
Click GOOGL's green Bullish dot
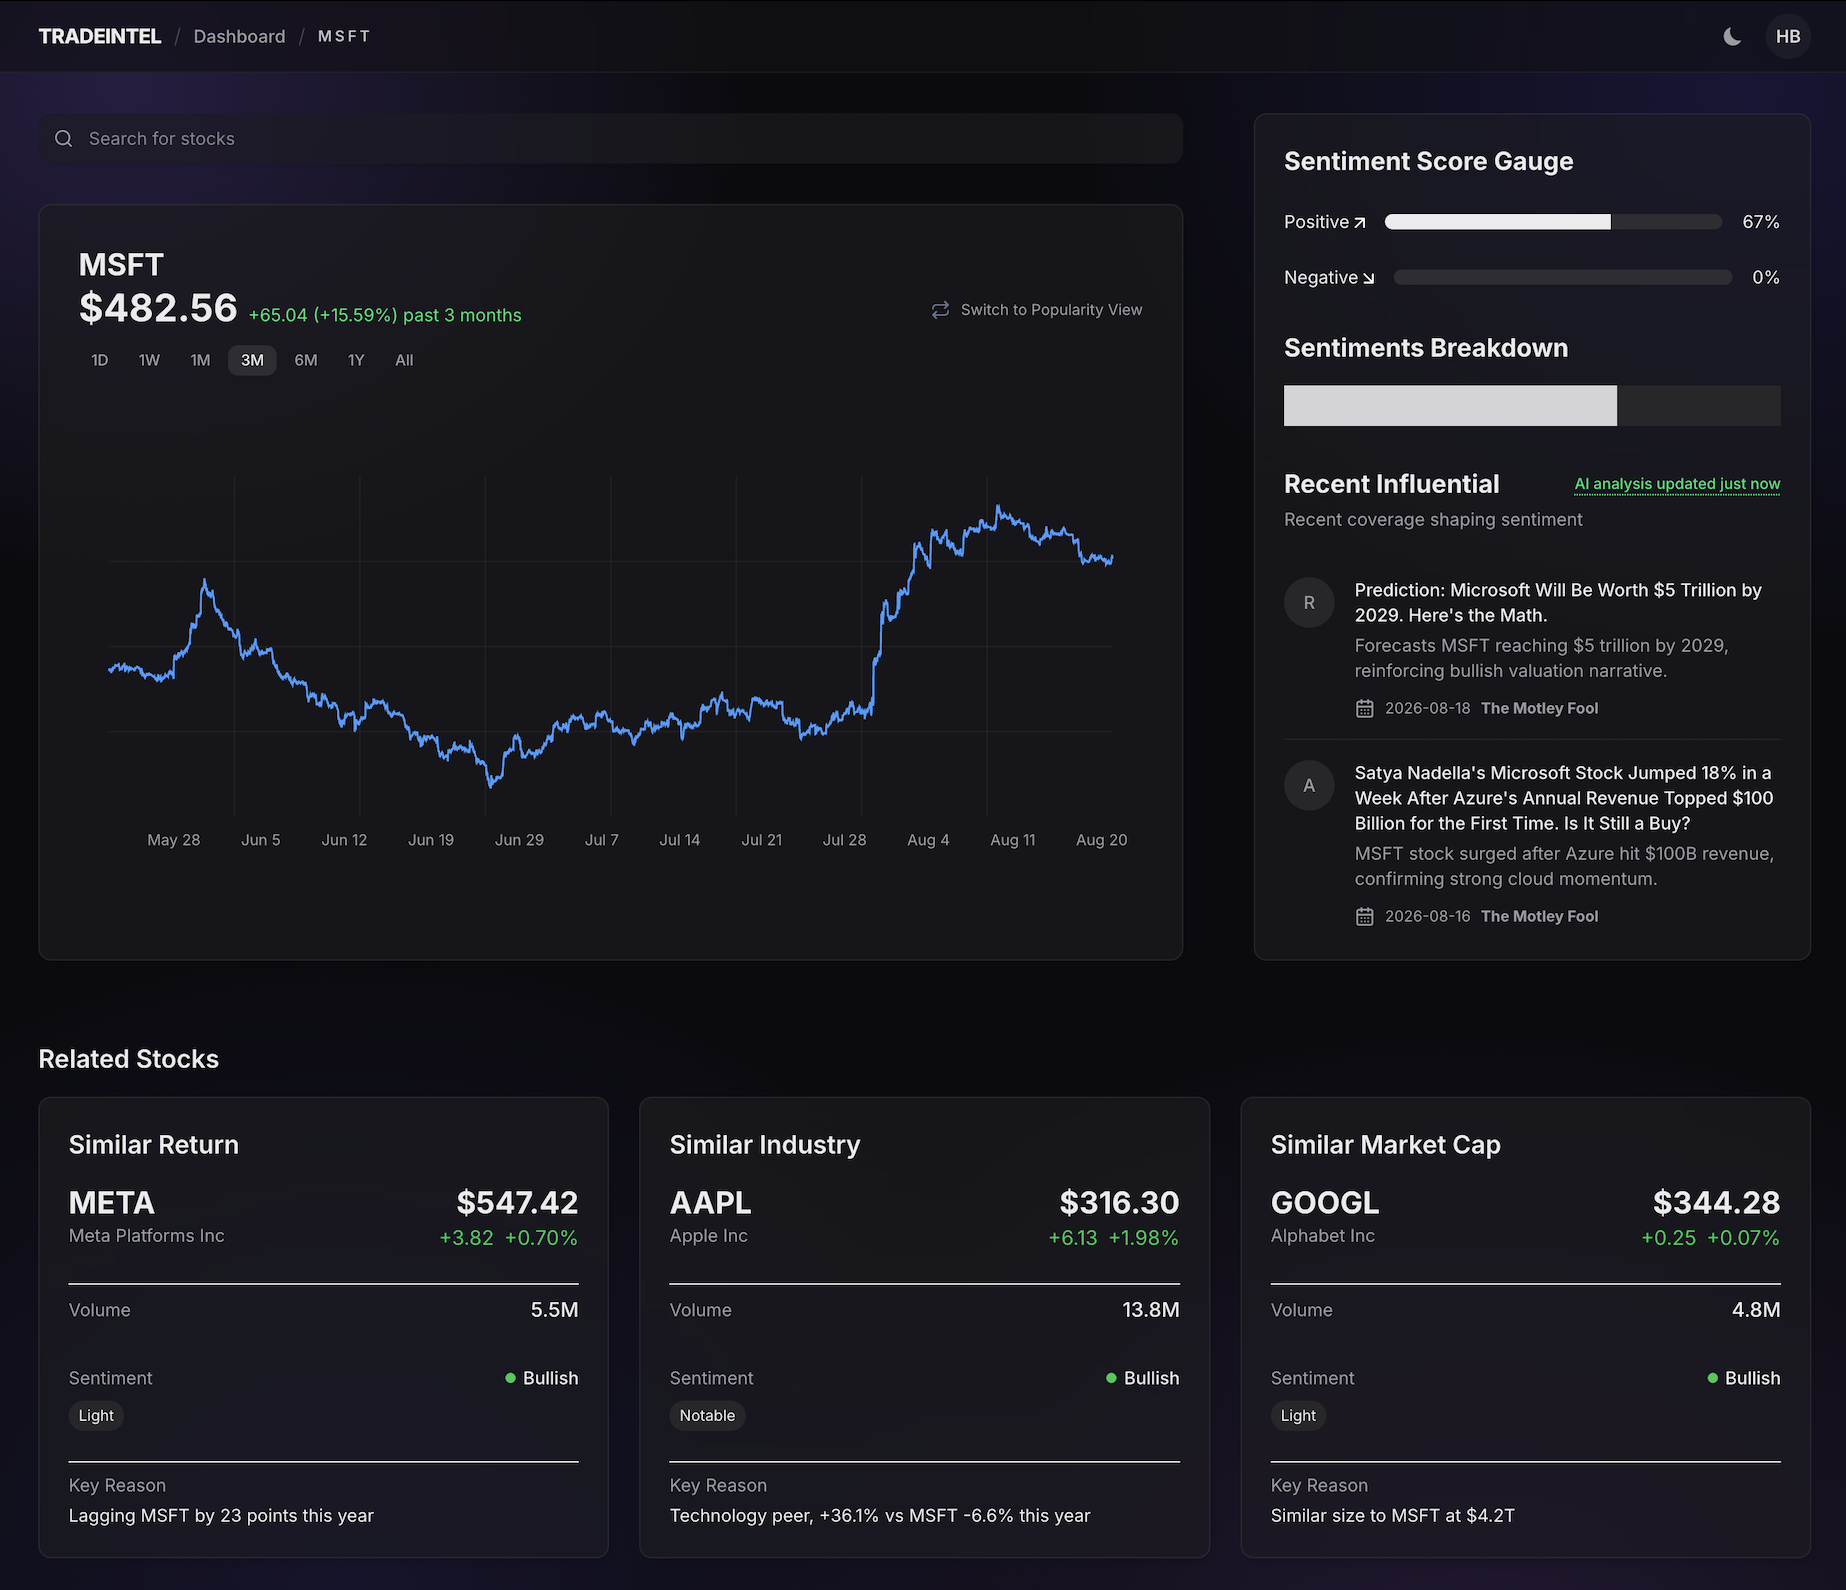pyautogui.click(x=1713, y=1378)
